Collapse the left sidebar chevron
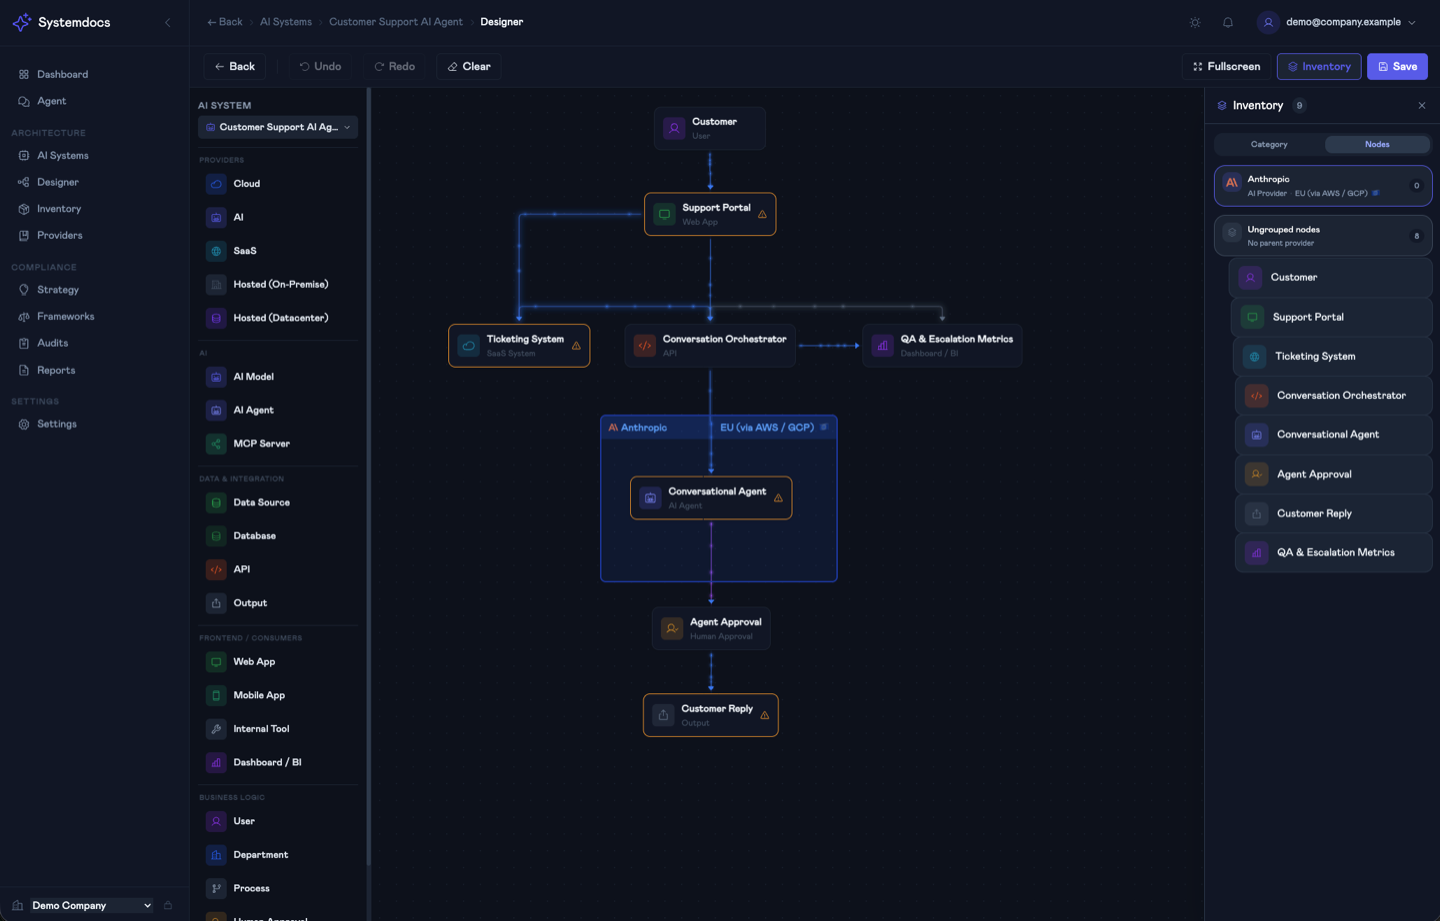This screenshot has width=1440, height=921. coord(167,22)
